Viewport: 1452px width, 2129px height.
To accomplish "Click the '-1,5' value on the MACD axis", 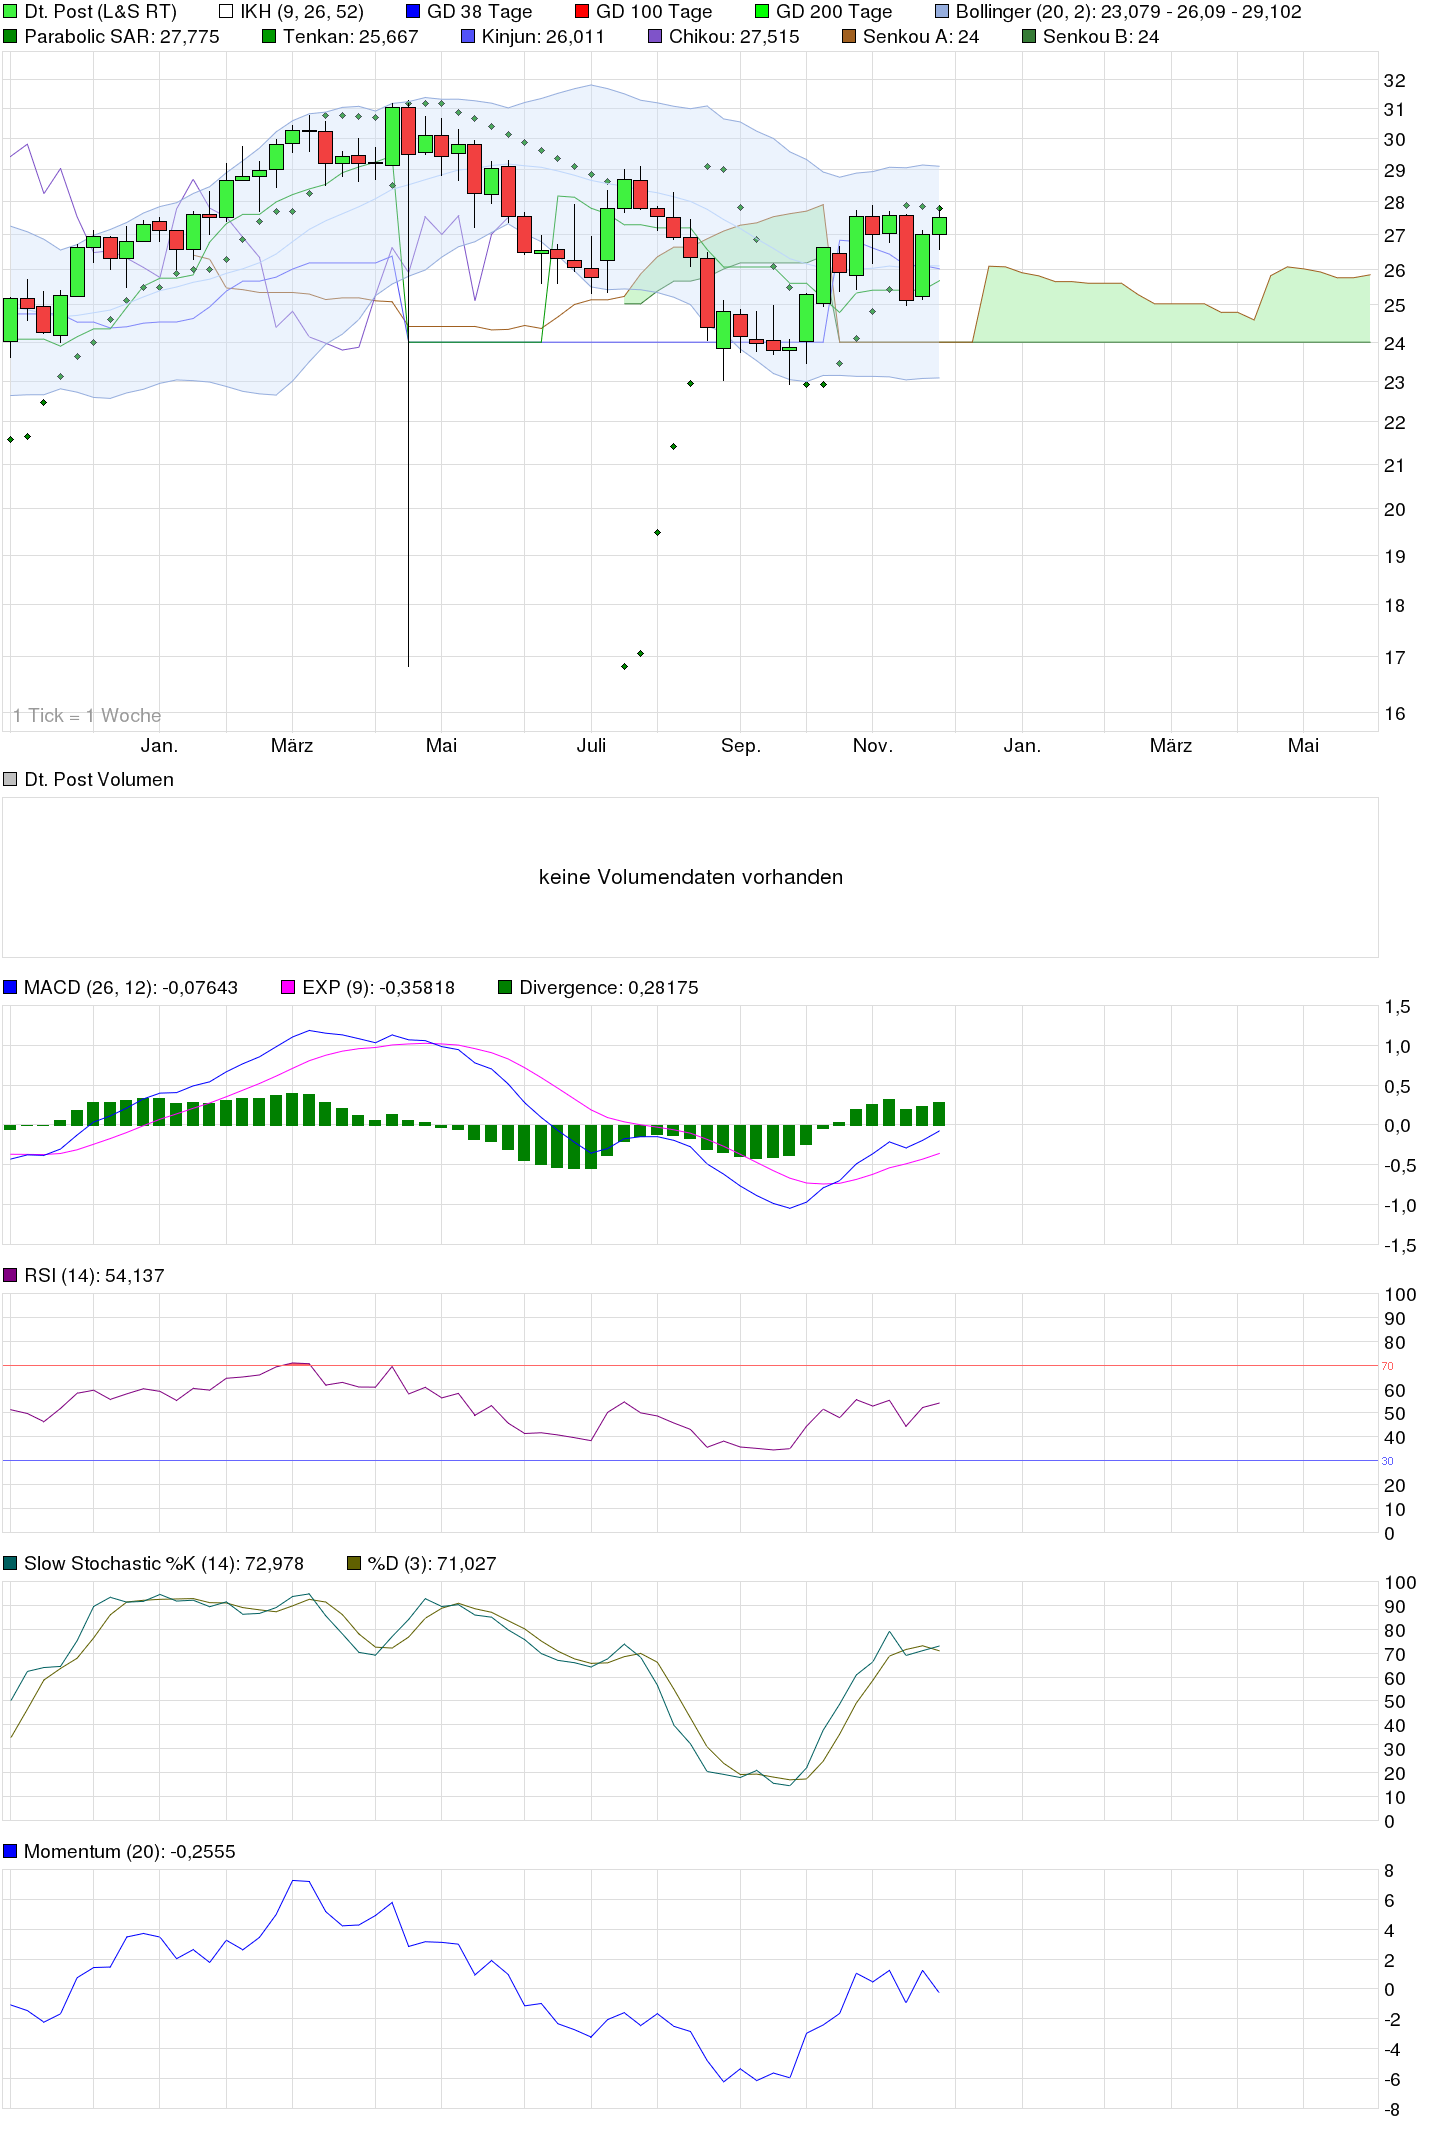I will pyautogui.click(x=1400, y=1245).
